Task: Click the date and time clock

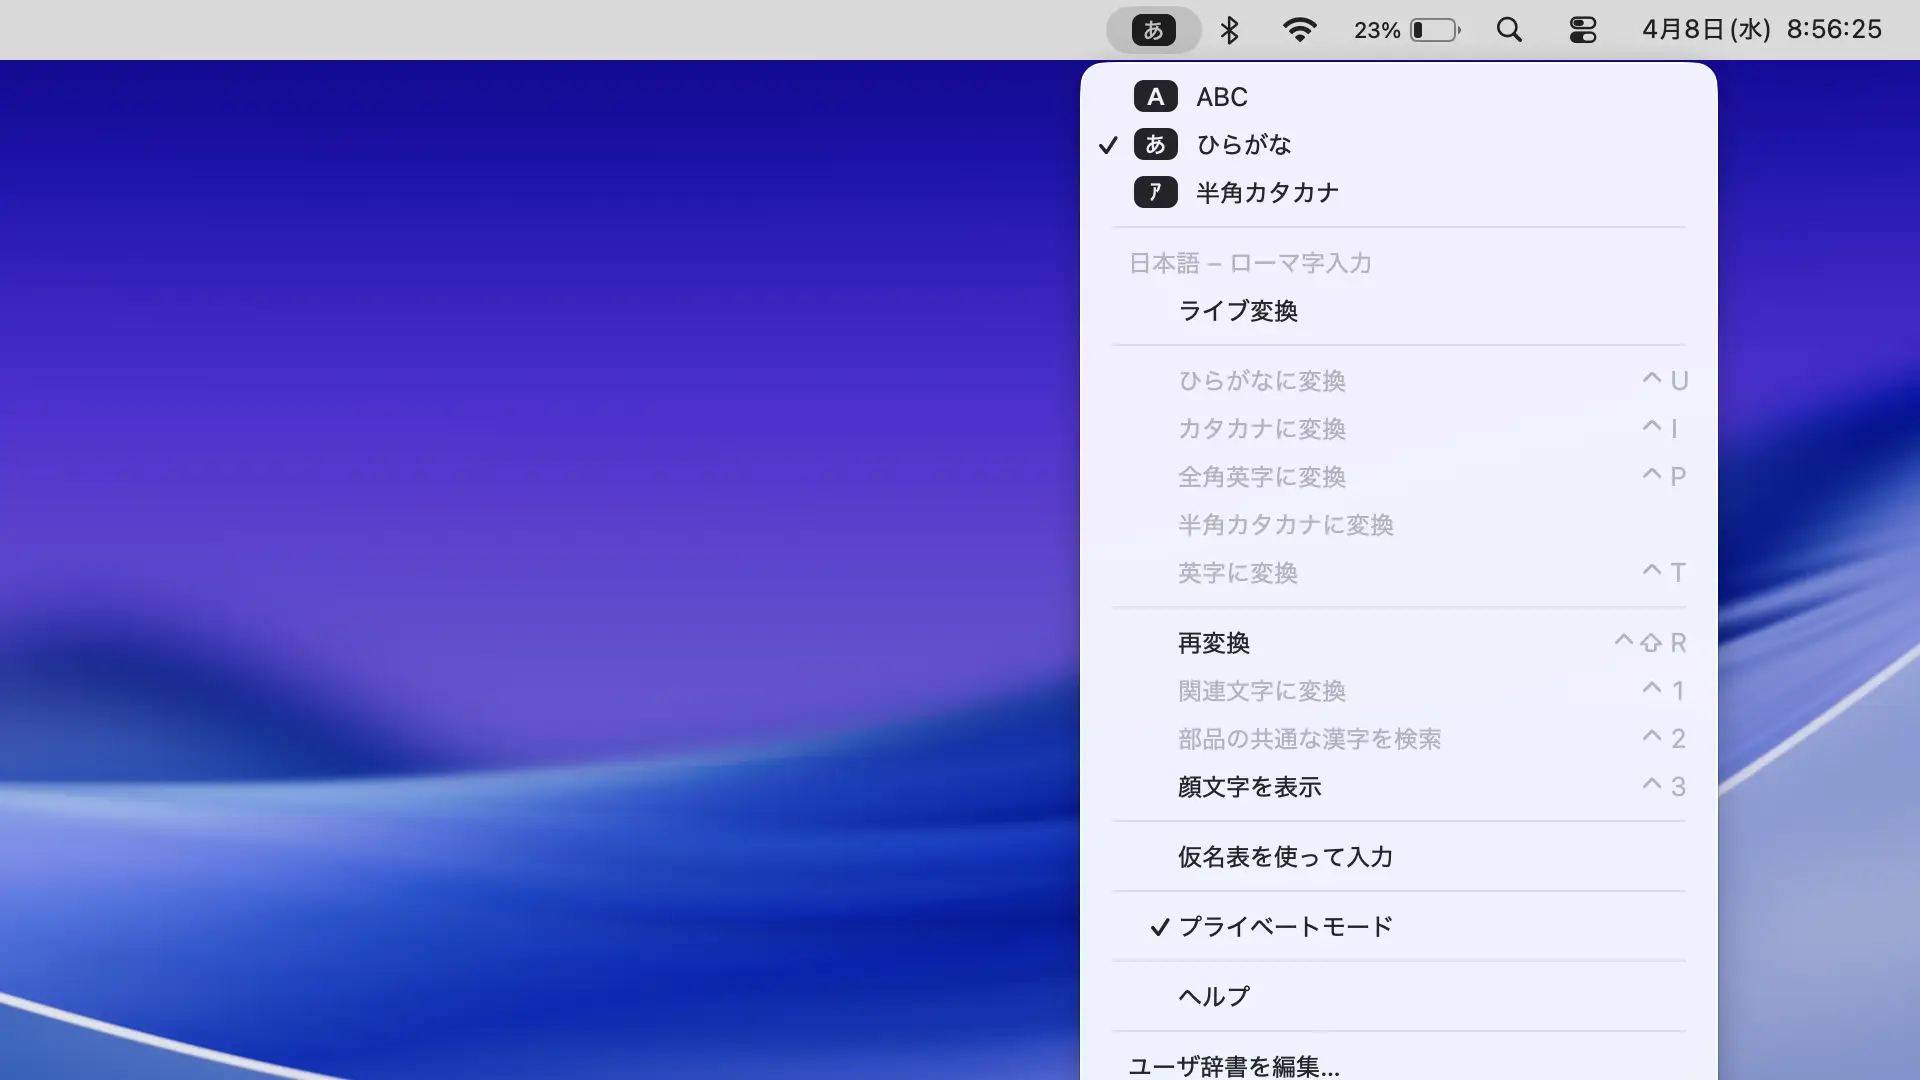Action: tap(1761, 30)
